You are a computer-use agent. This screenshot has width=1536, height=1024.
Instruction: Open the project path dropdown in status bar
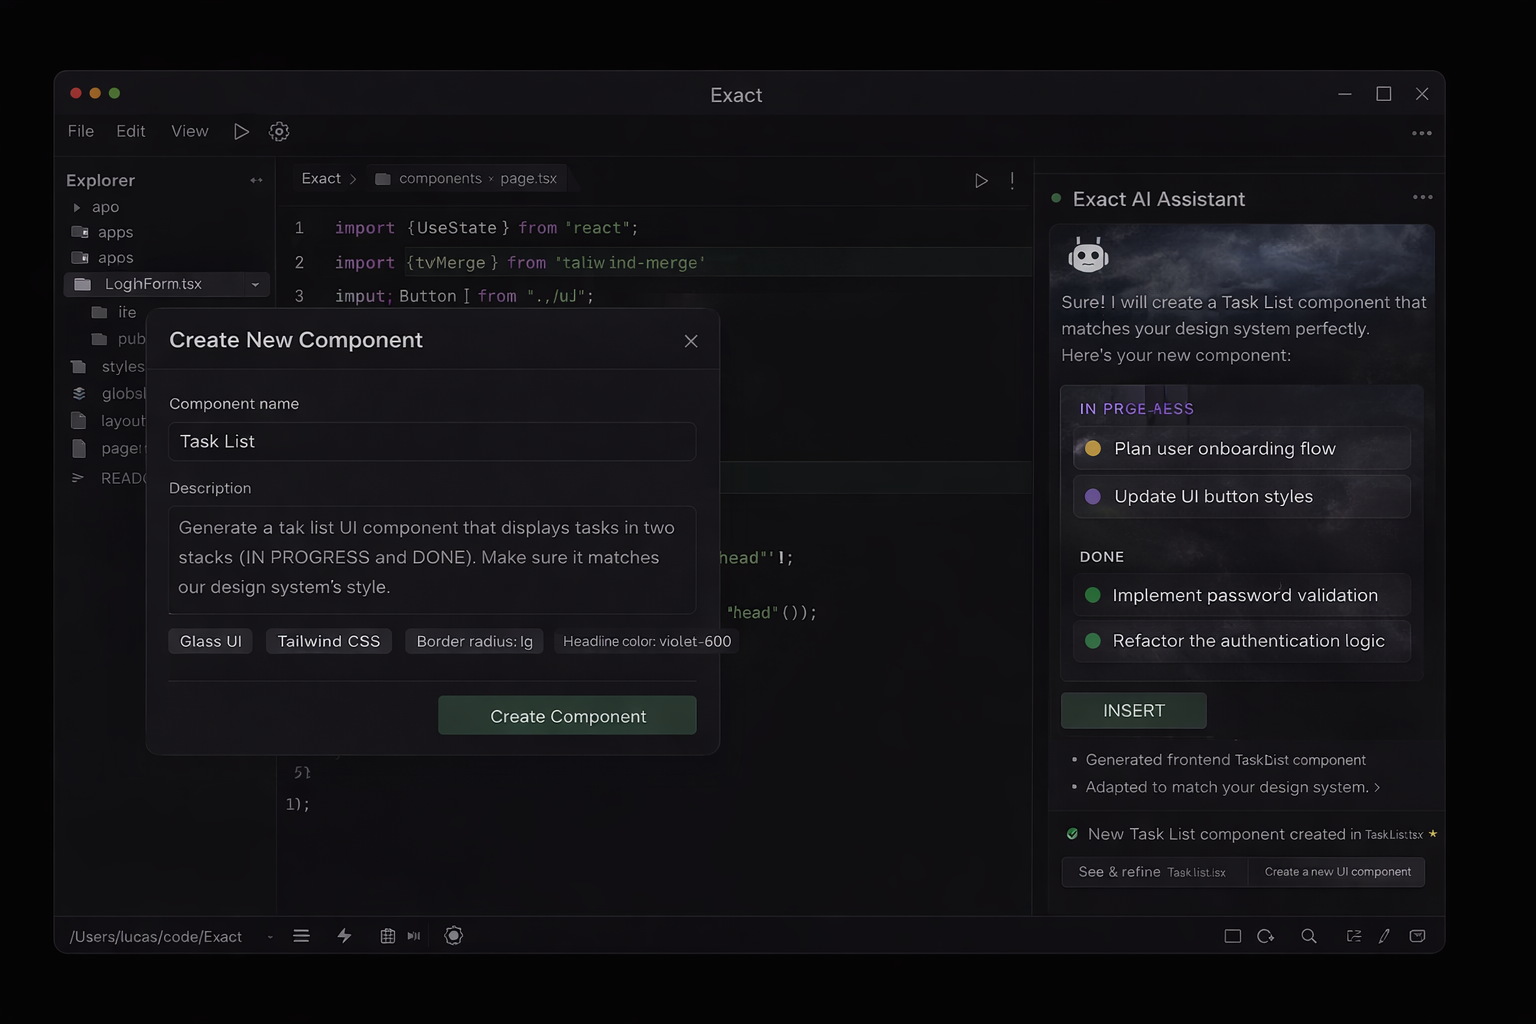tap(270, 937)
